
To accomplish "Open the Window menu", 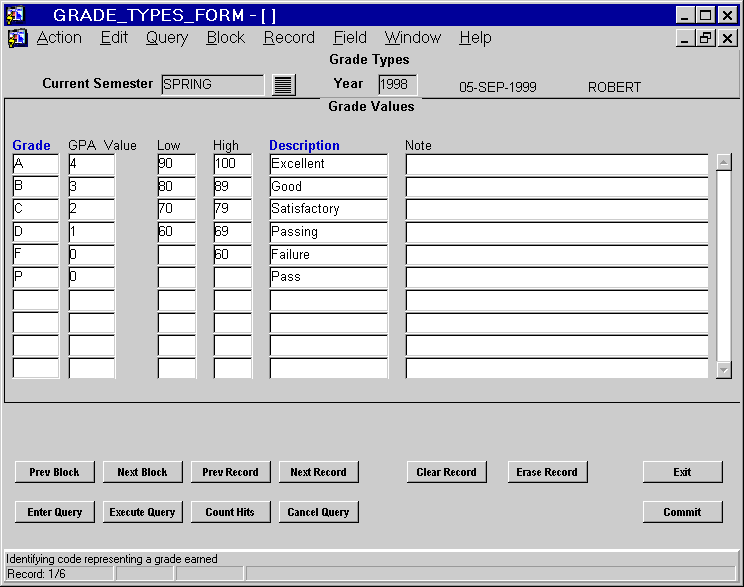I will click(x=413, y=37).
